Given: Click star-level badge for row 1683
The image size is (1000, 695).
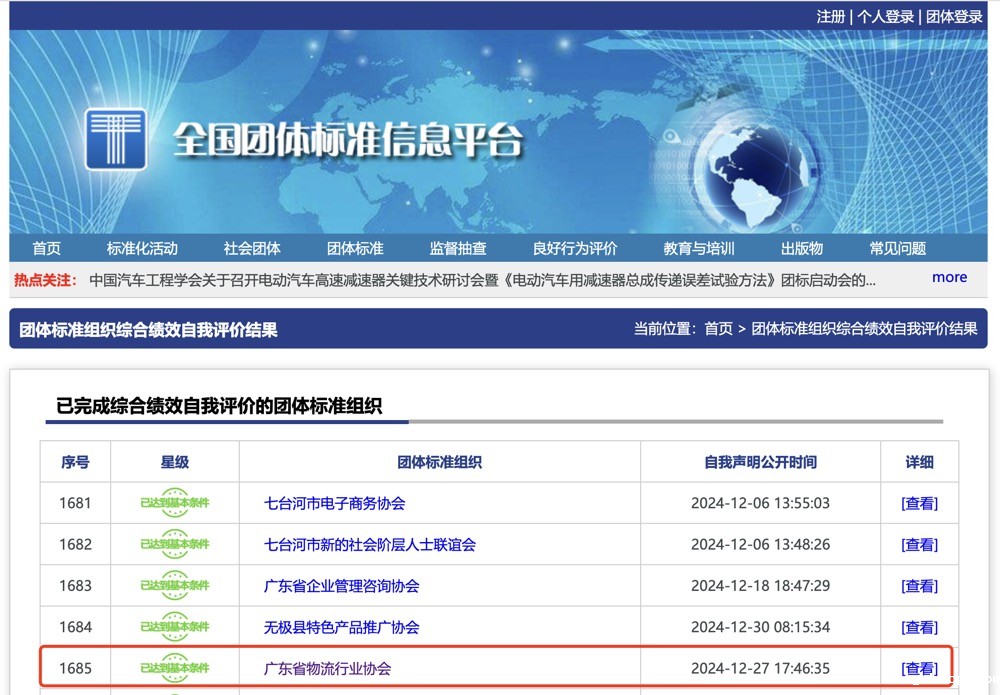Looking at the screenshot, I should coord(175,586).
